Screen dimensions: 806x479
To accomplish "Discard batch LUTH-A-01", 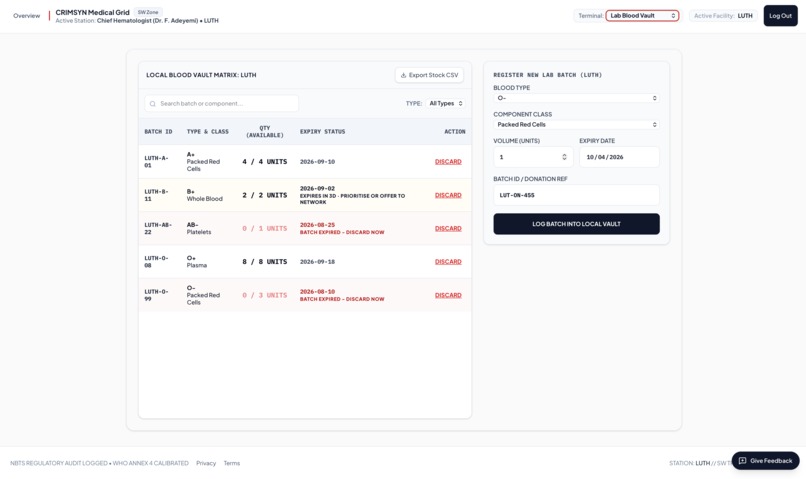I will 448,162.
